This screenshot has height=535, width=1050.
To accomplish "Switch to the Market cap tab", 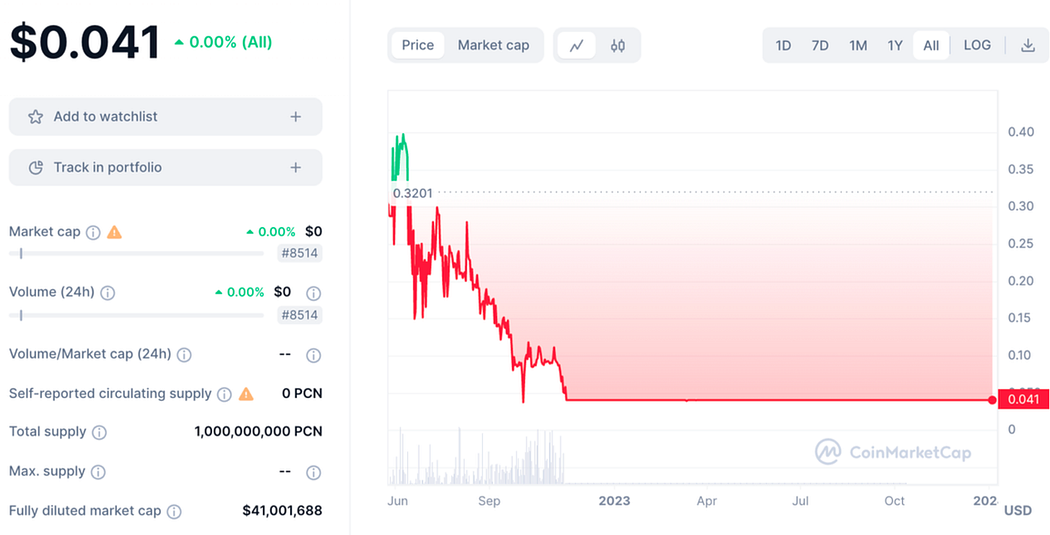I will 493,45.
